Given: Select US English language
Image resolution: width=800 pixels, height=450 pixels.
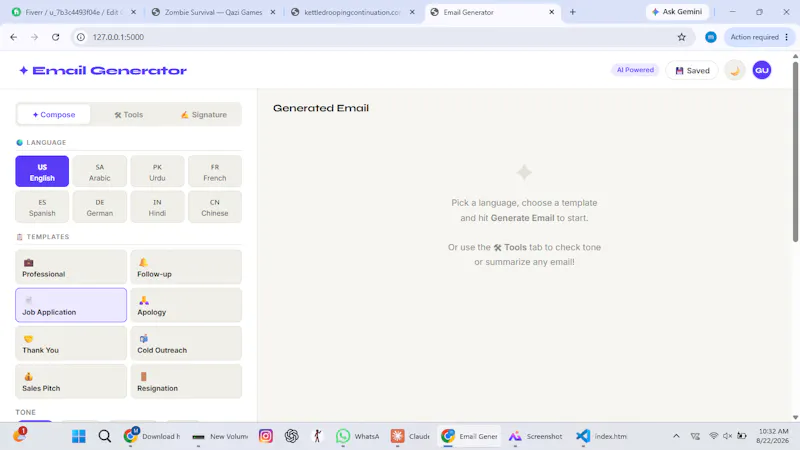Looking at the screenshot, I should coord(42,172).
